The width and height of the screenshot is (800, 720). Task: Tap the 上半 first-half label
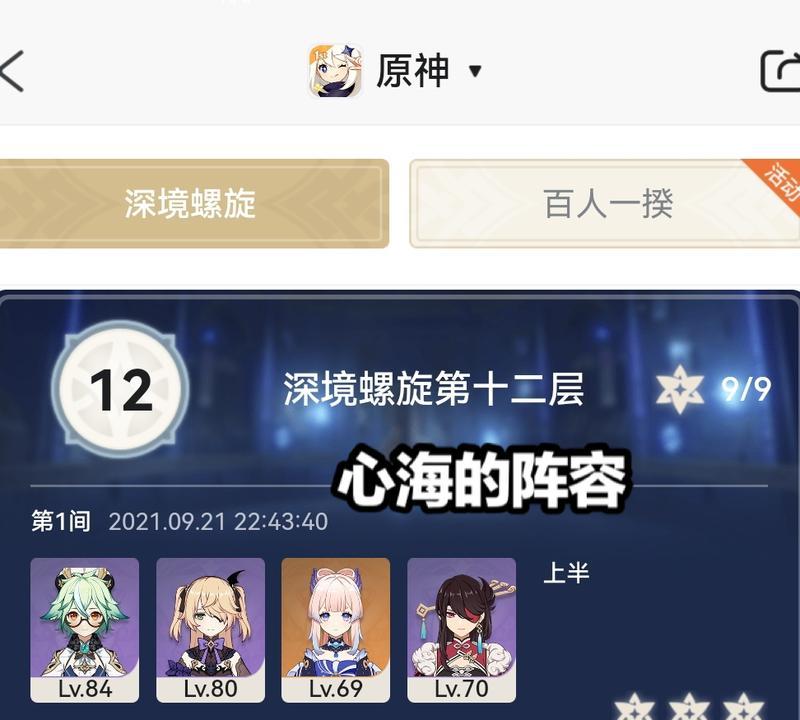[x=566, y=573]
